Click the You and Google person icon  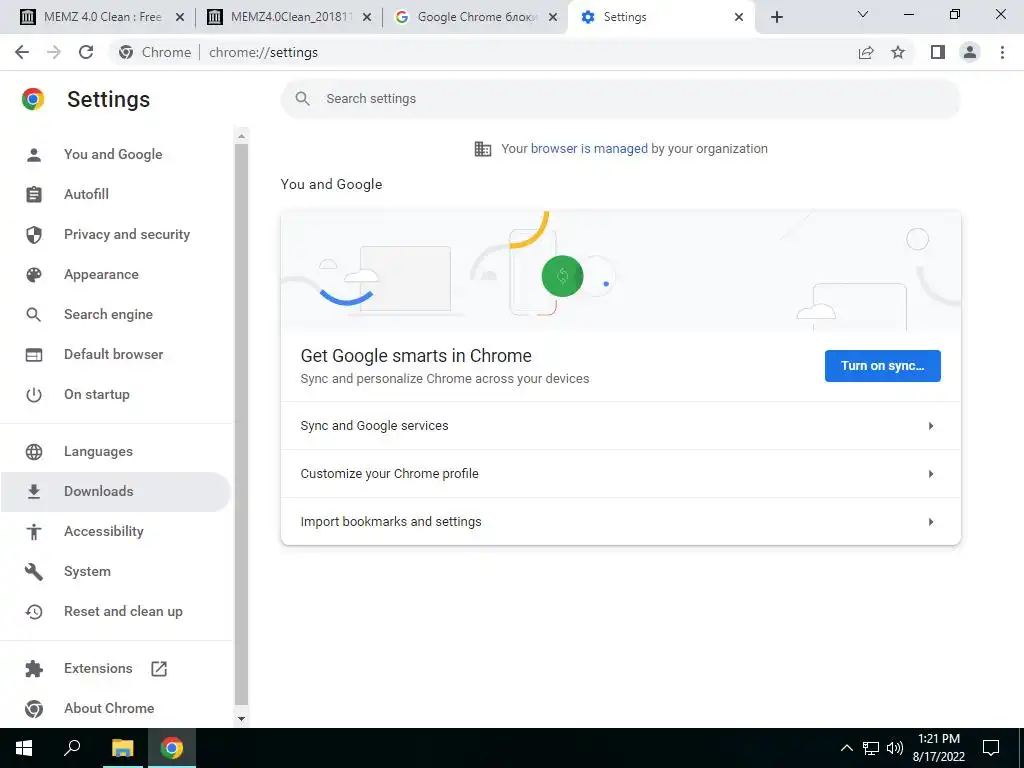34,155
